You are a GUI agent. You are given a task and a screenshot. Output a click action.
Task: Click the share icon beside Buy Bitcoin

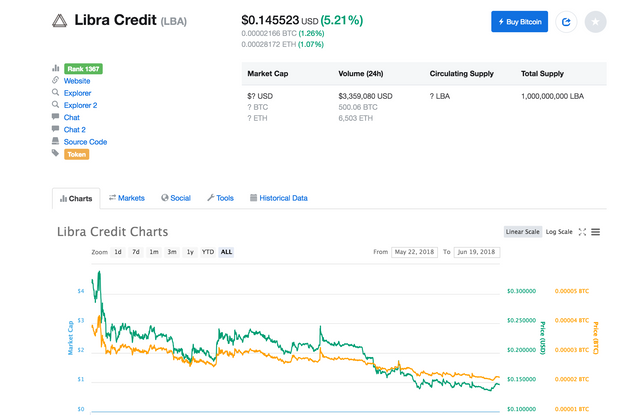(x=567, y=21)
